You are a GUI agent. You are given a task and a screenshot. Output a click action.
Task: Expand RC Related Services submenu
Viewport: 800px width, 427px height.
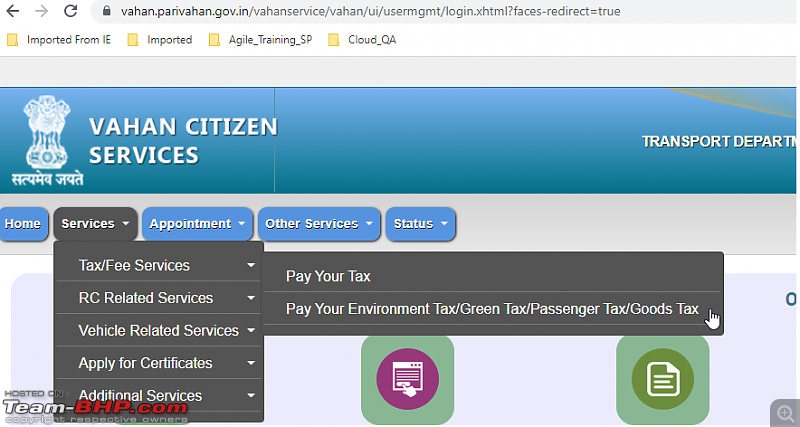click(159, 298)
